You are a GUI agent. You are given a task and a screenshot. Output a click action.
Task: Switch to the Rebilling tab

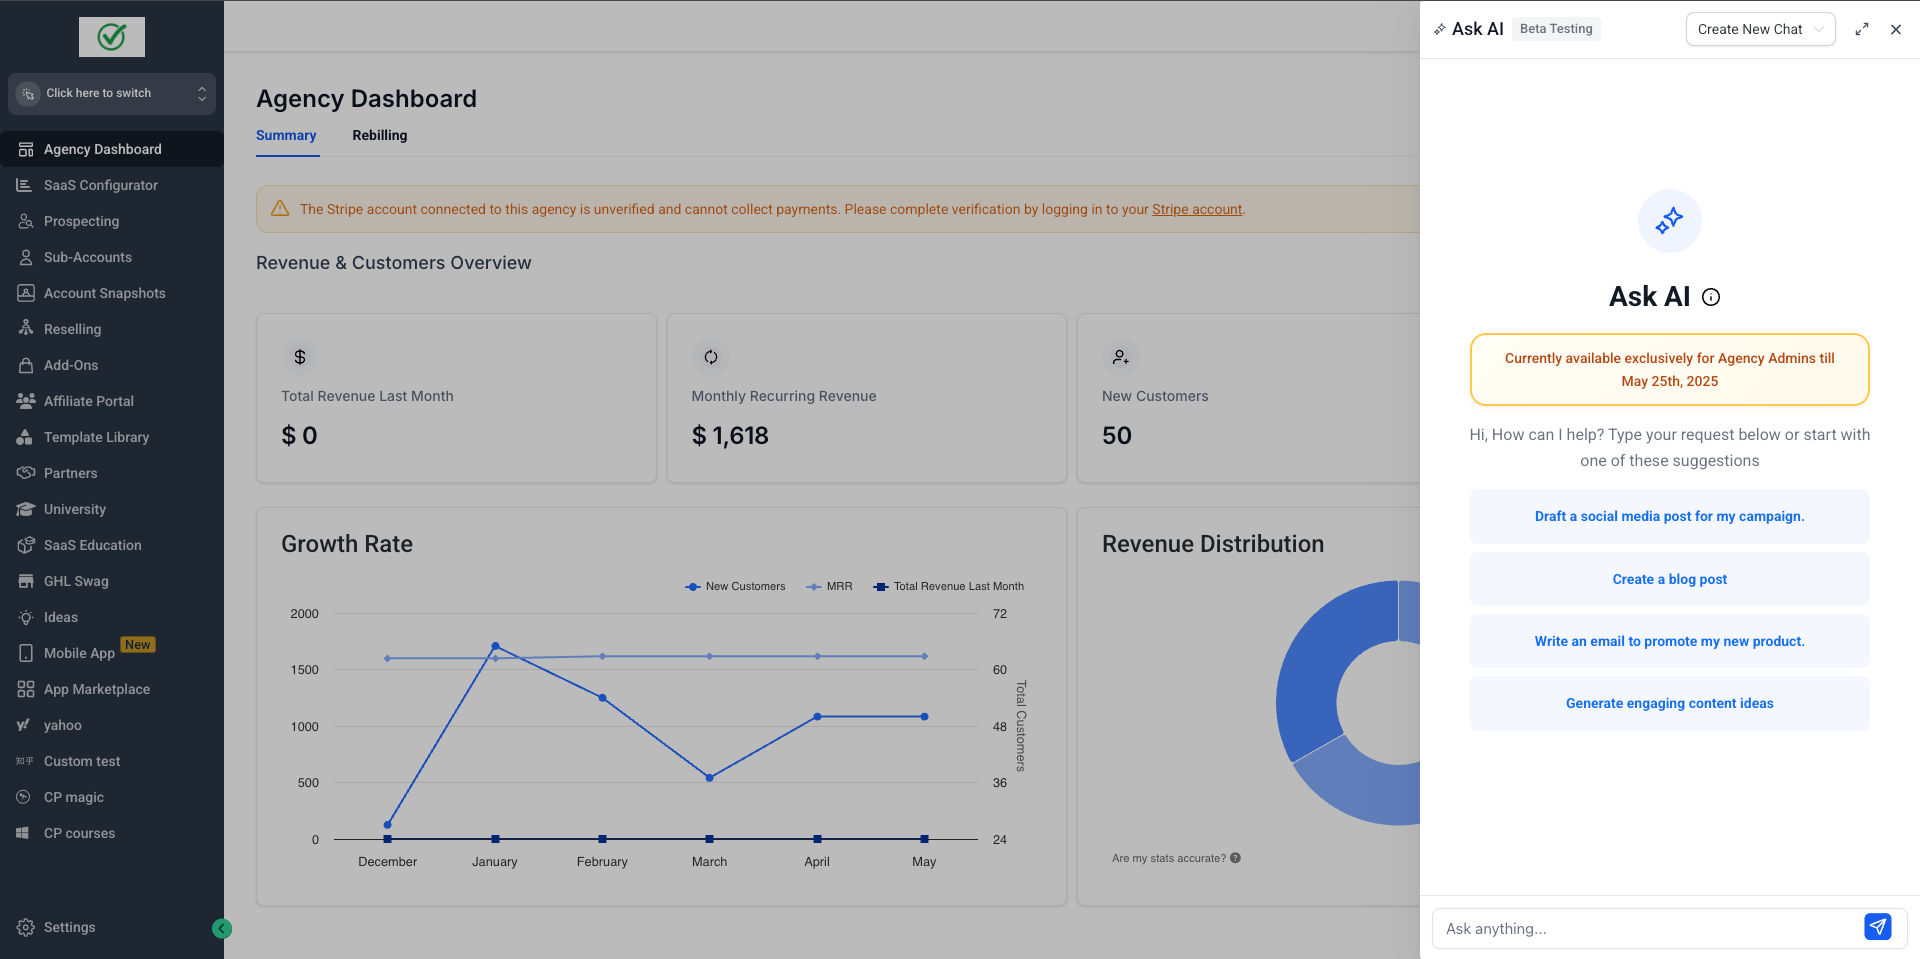[x=379, y=135]
